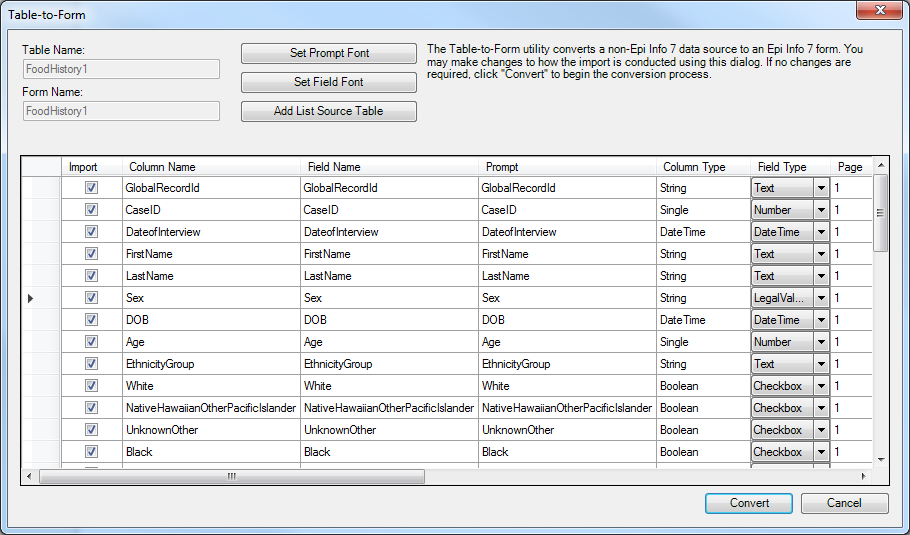Screen dimensions: 910x535
Task: Click the horizontal scrollbar thumb
Action: [x=232, y=476]
